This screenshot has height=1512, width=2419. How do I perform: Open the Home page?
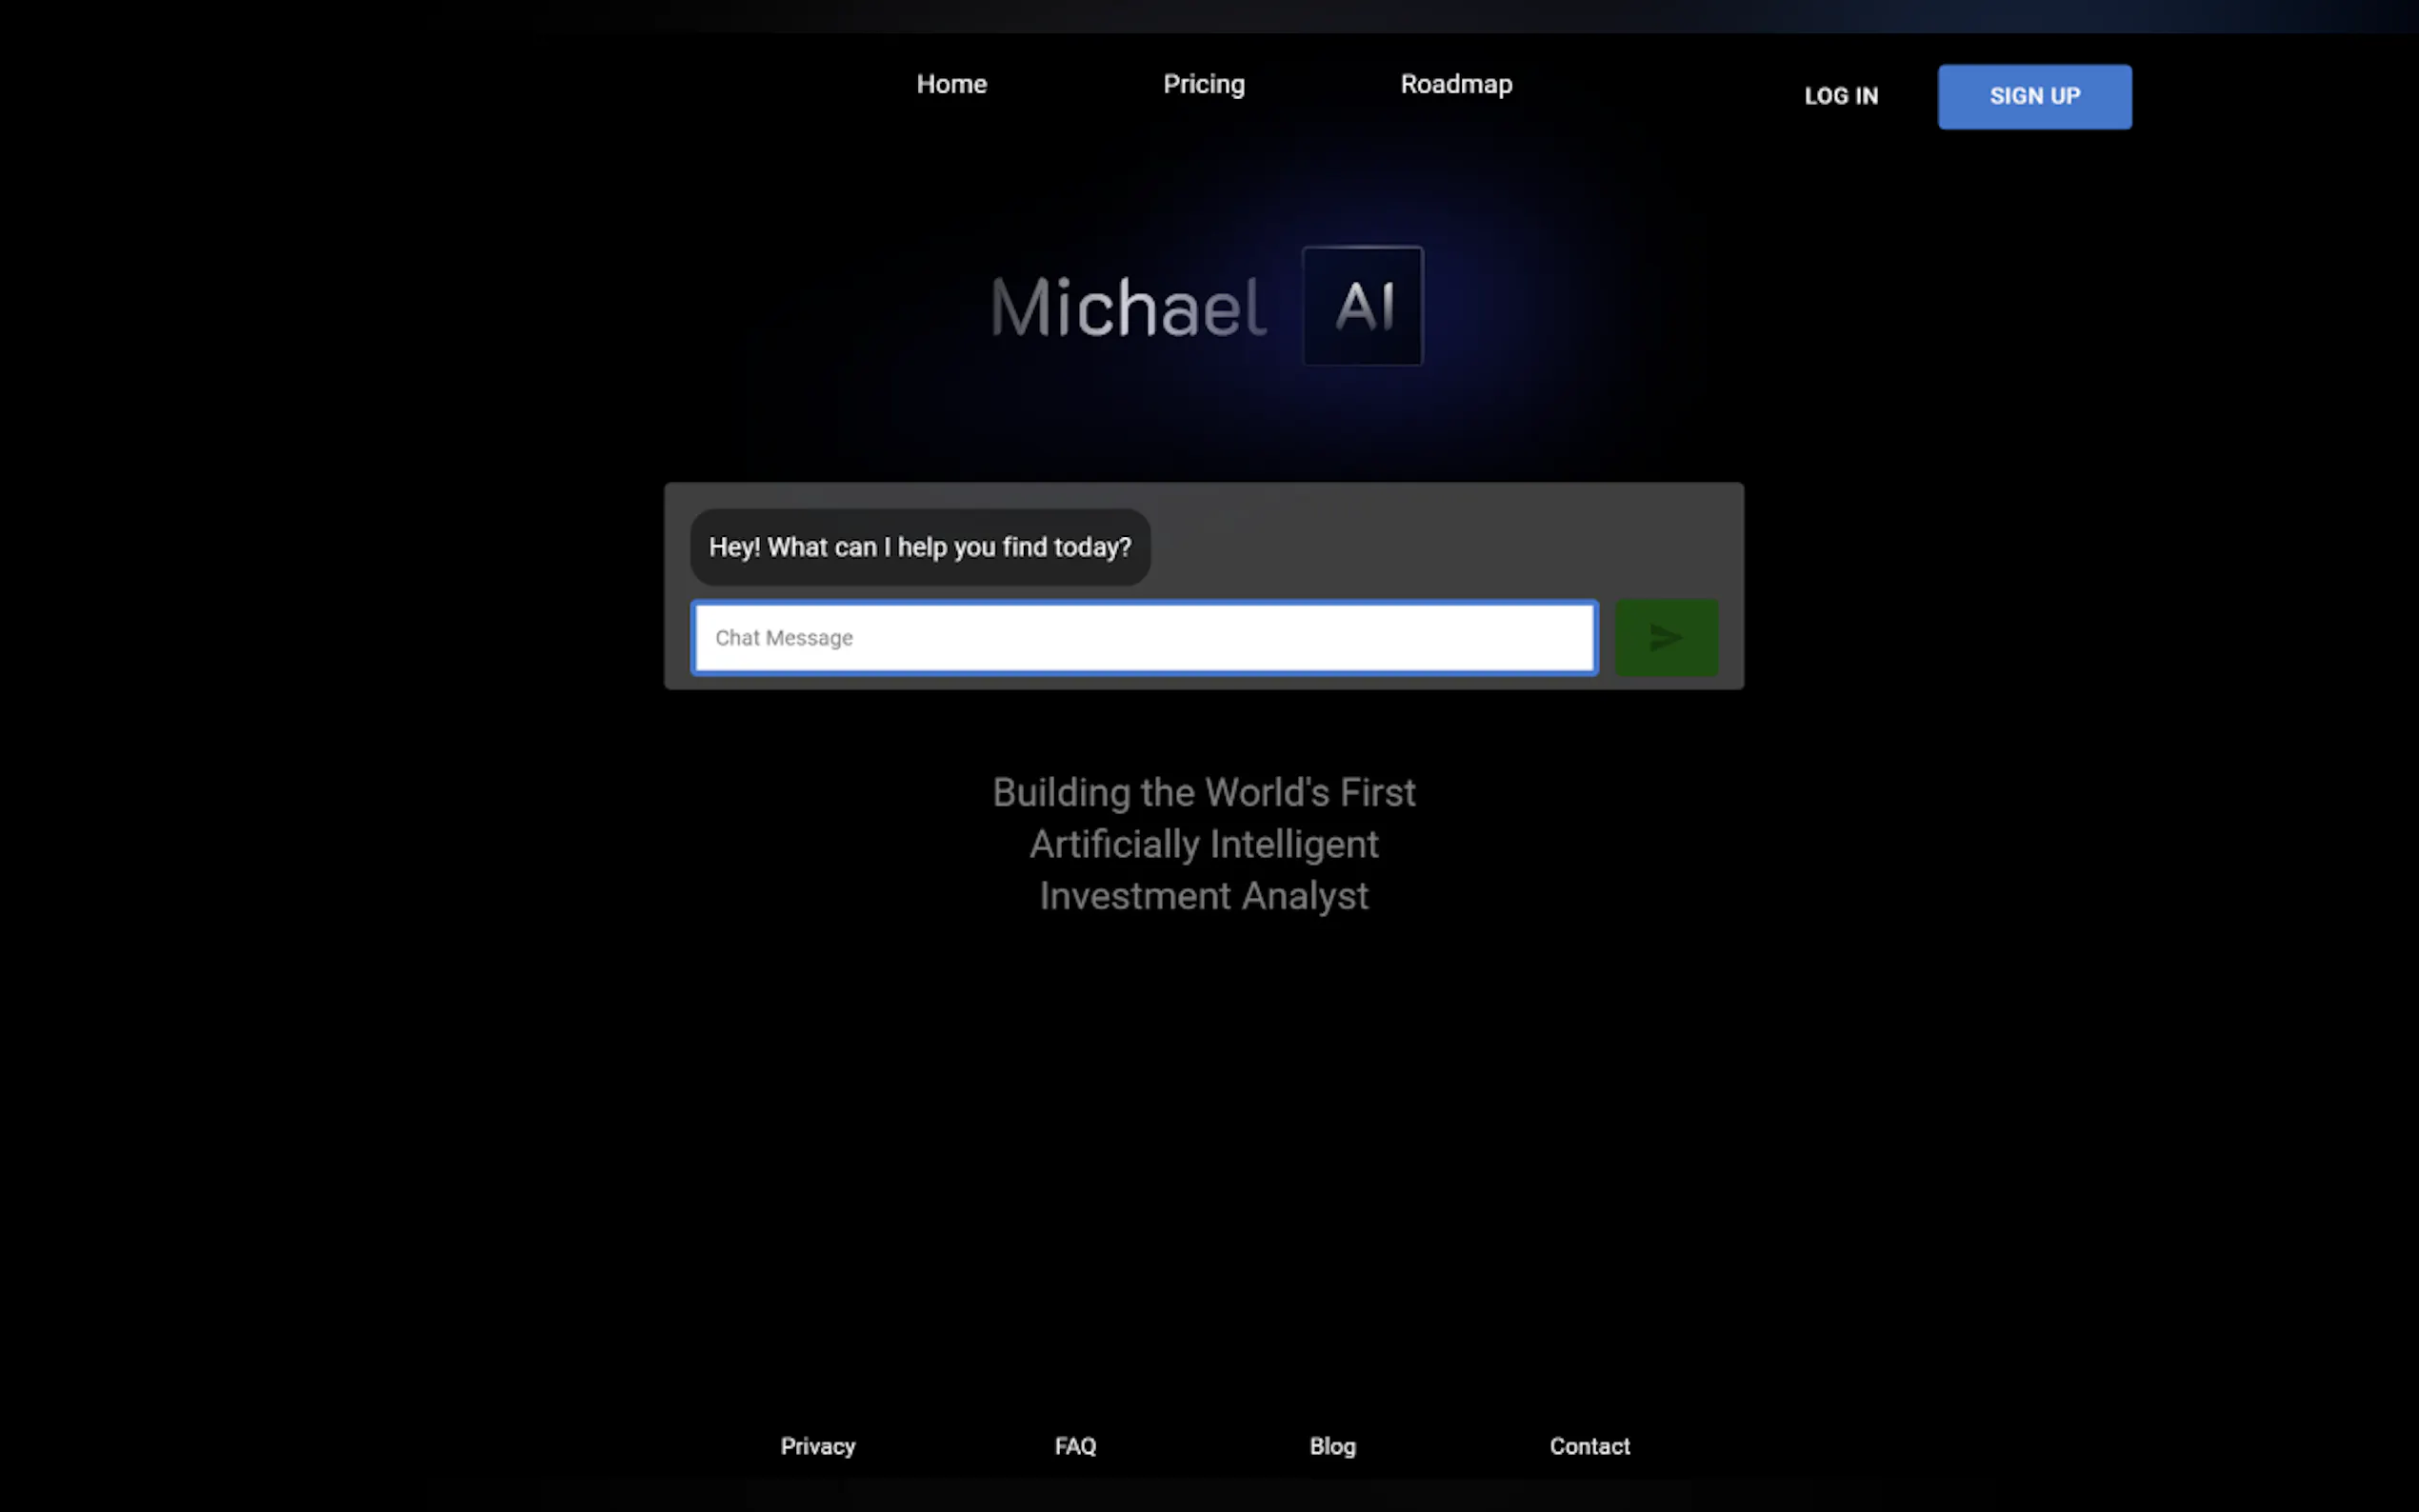951,84
